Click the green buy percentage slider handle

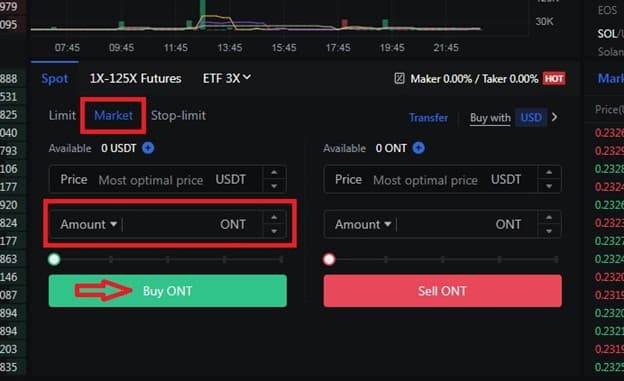coord(54,260)
